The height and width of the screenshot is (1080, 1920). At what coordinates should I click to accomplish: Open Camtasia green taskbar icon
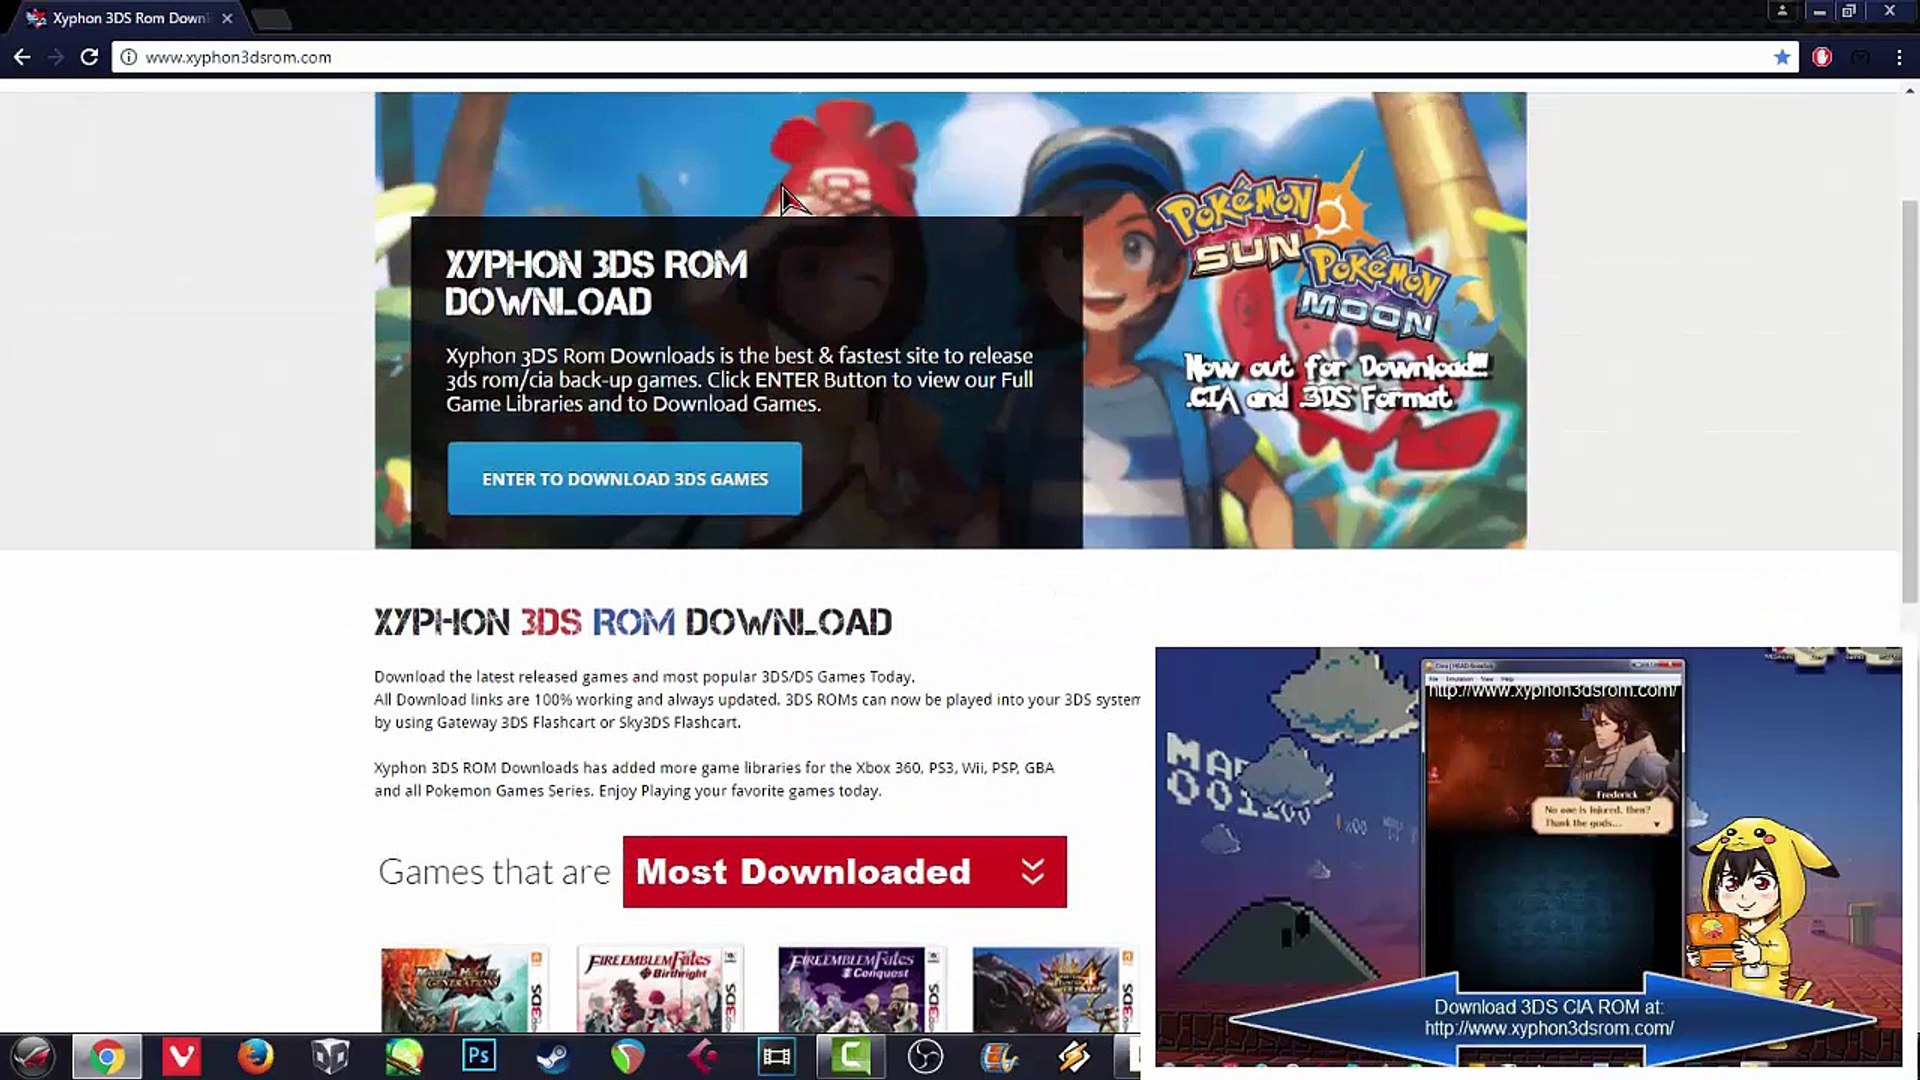850,1056
